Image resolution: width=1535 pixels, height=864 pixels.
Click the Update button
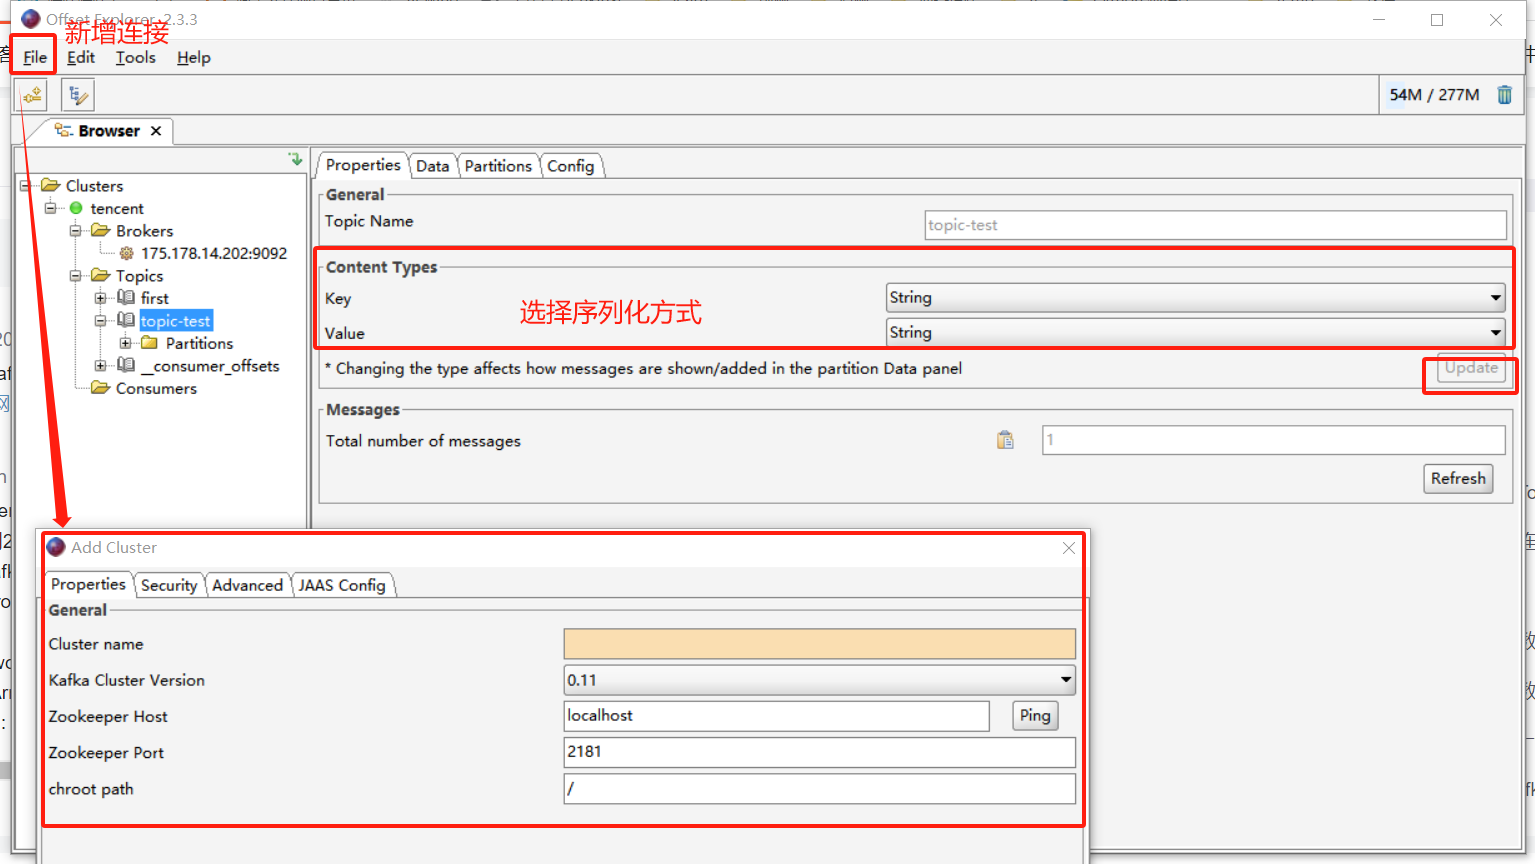(1471, 368)
